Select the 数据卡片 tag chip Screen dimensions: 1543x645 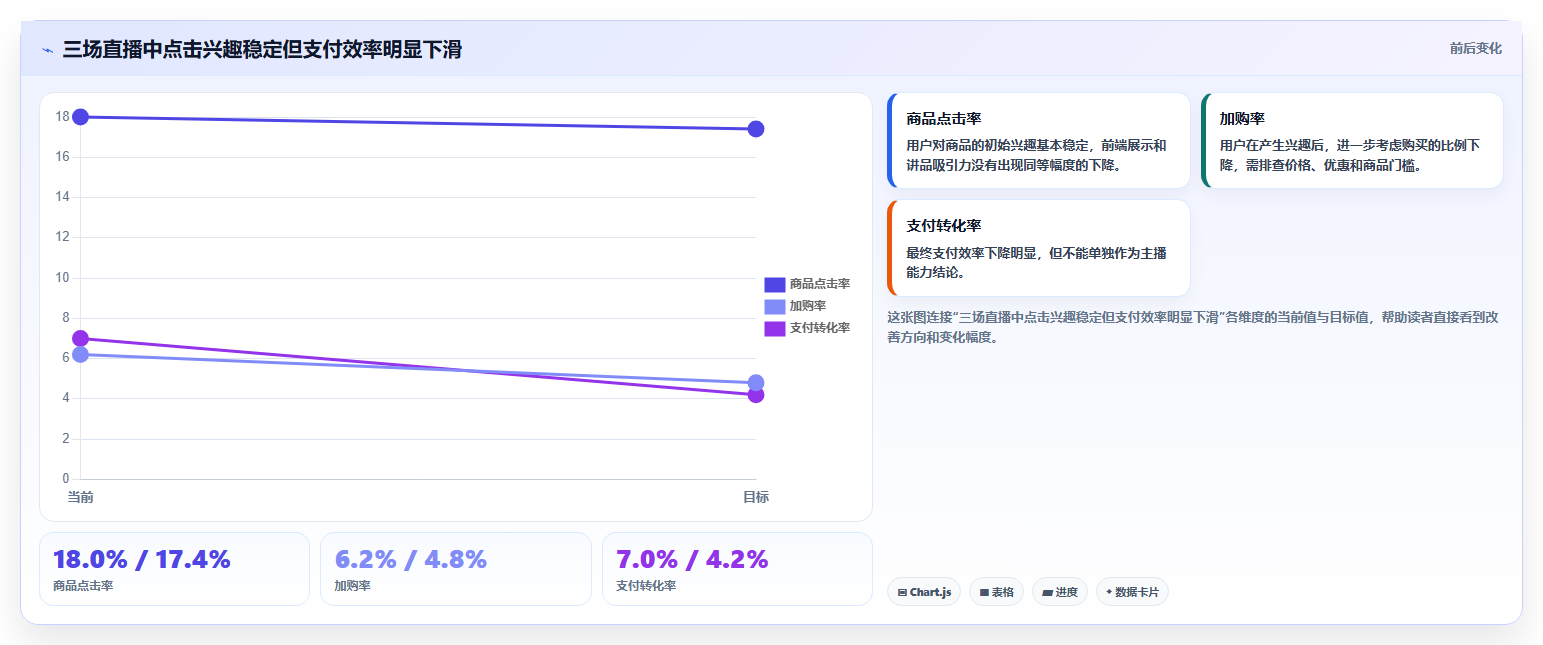(x=1132, y=592)
